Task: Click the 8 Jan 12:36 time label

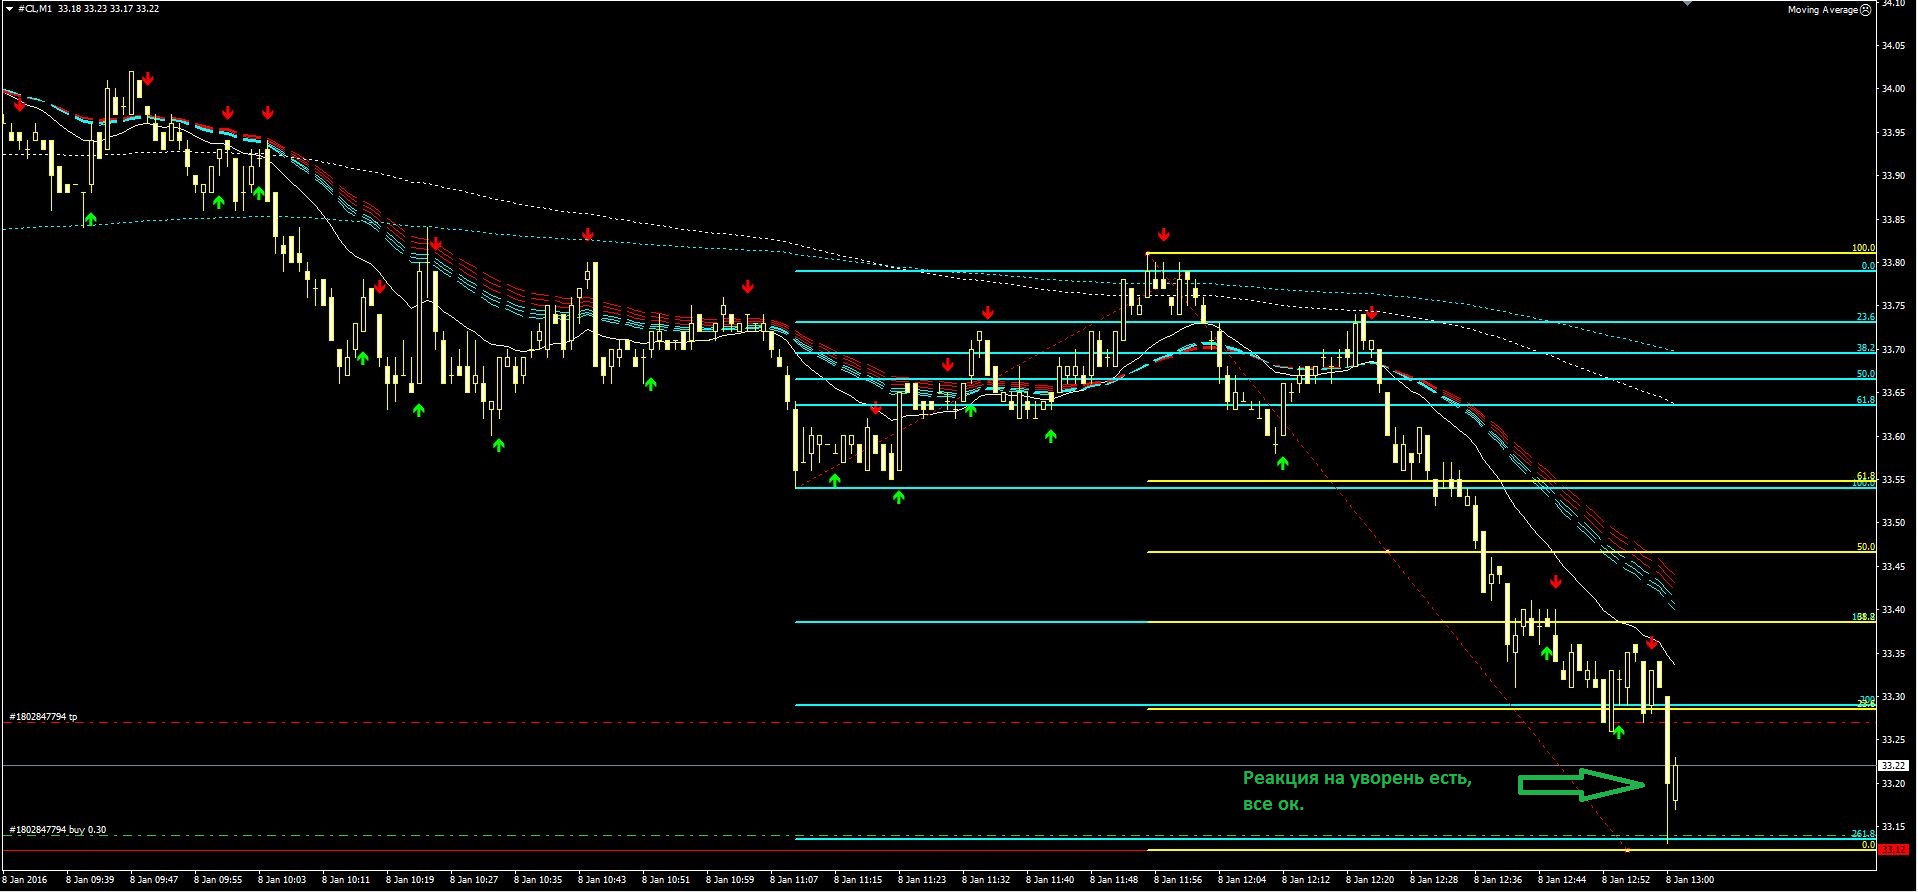Action: coord(1498,880)
